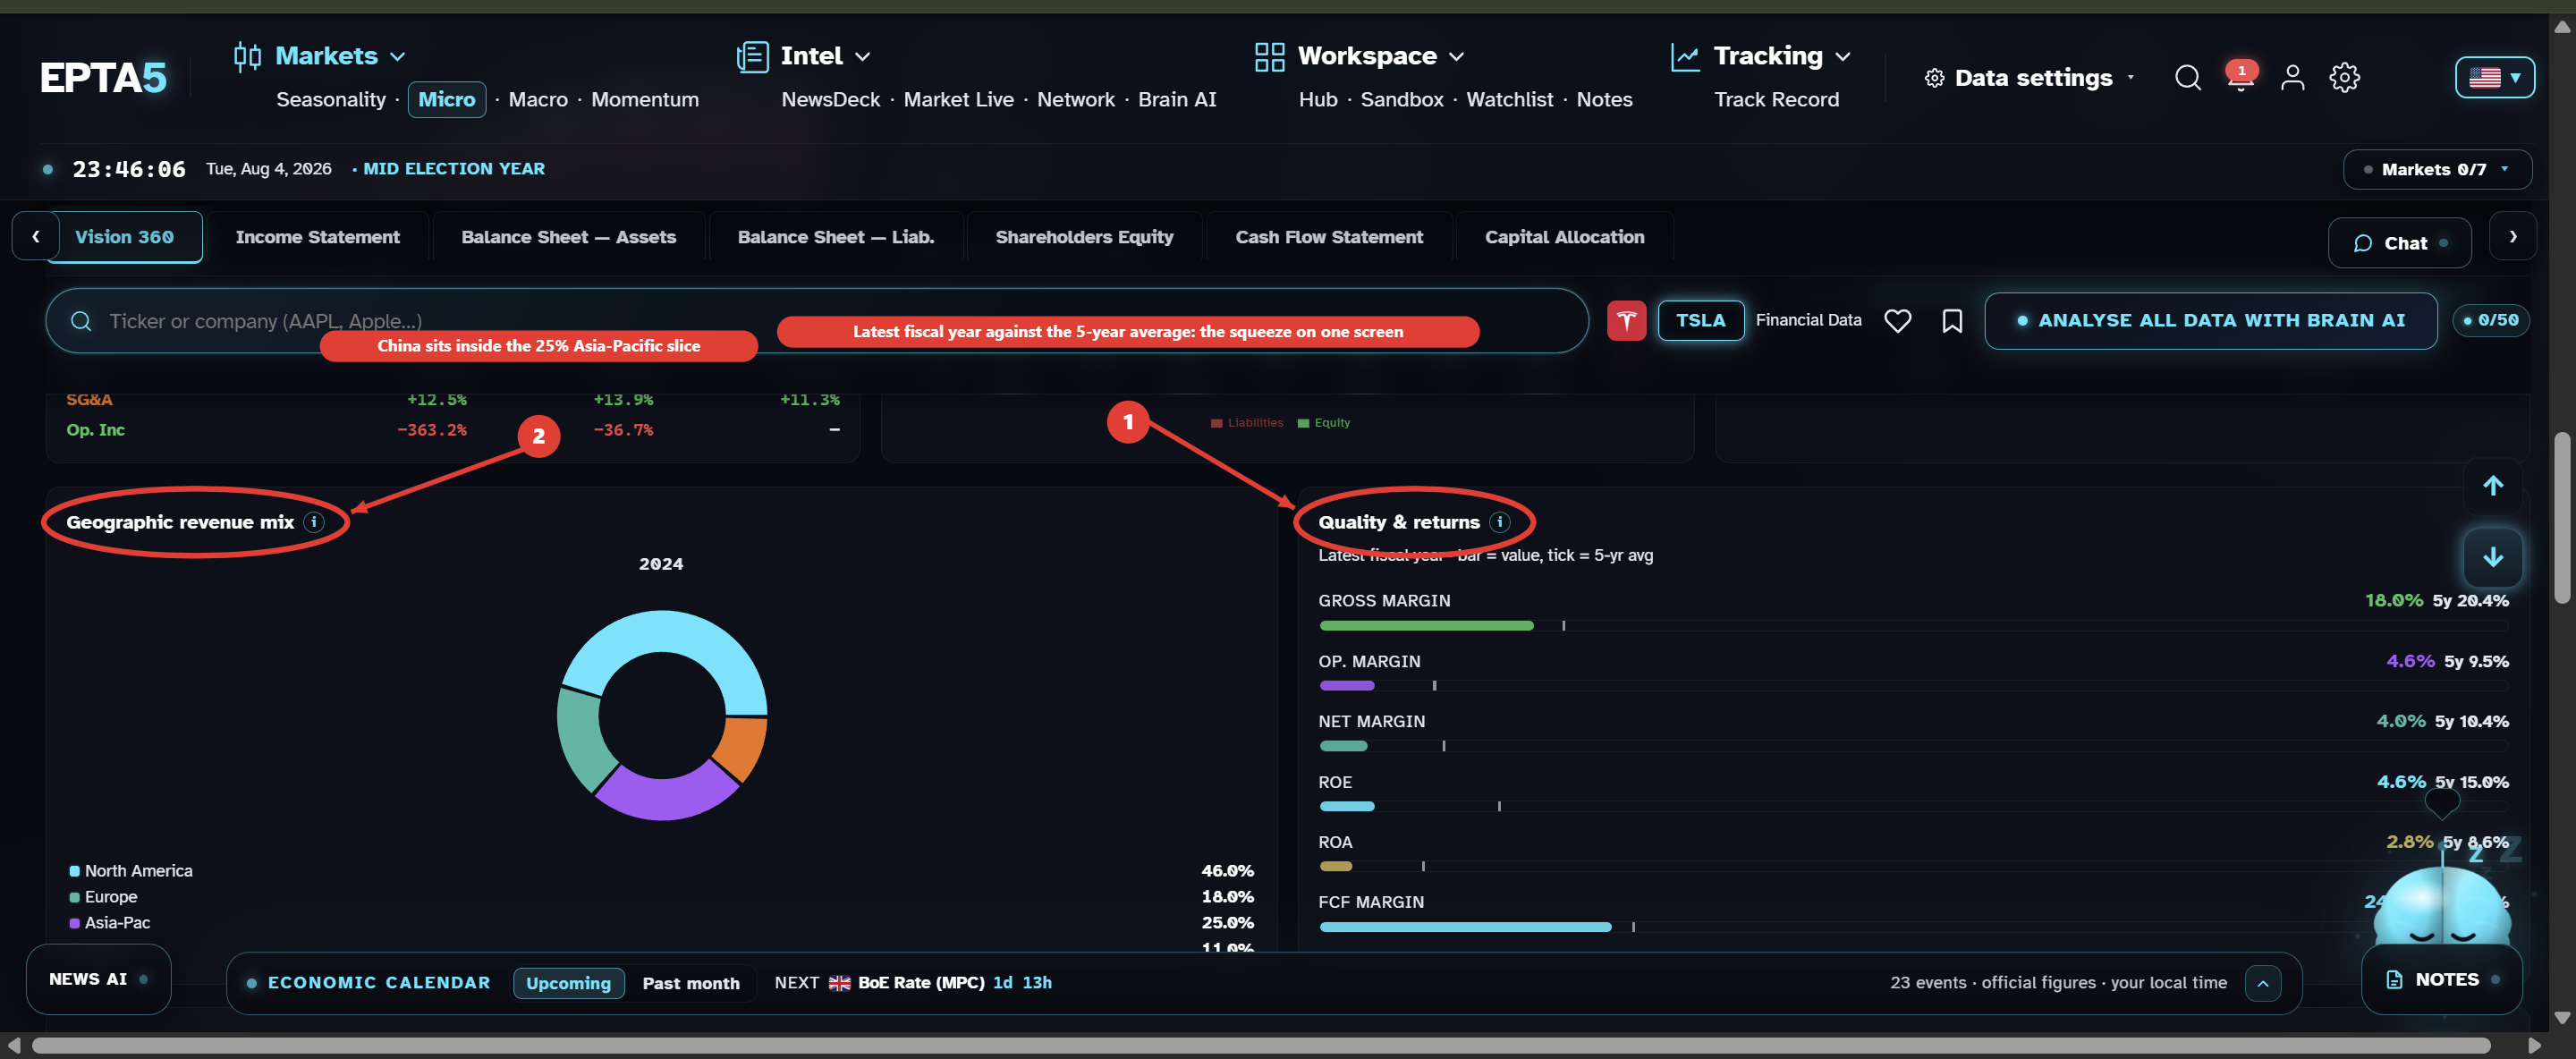Click the geographic revenue donut chart
Image resolution: width=2576 pixels, height=1059 pixels.
662,715
